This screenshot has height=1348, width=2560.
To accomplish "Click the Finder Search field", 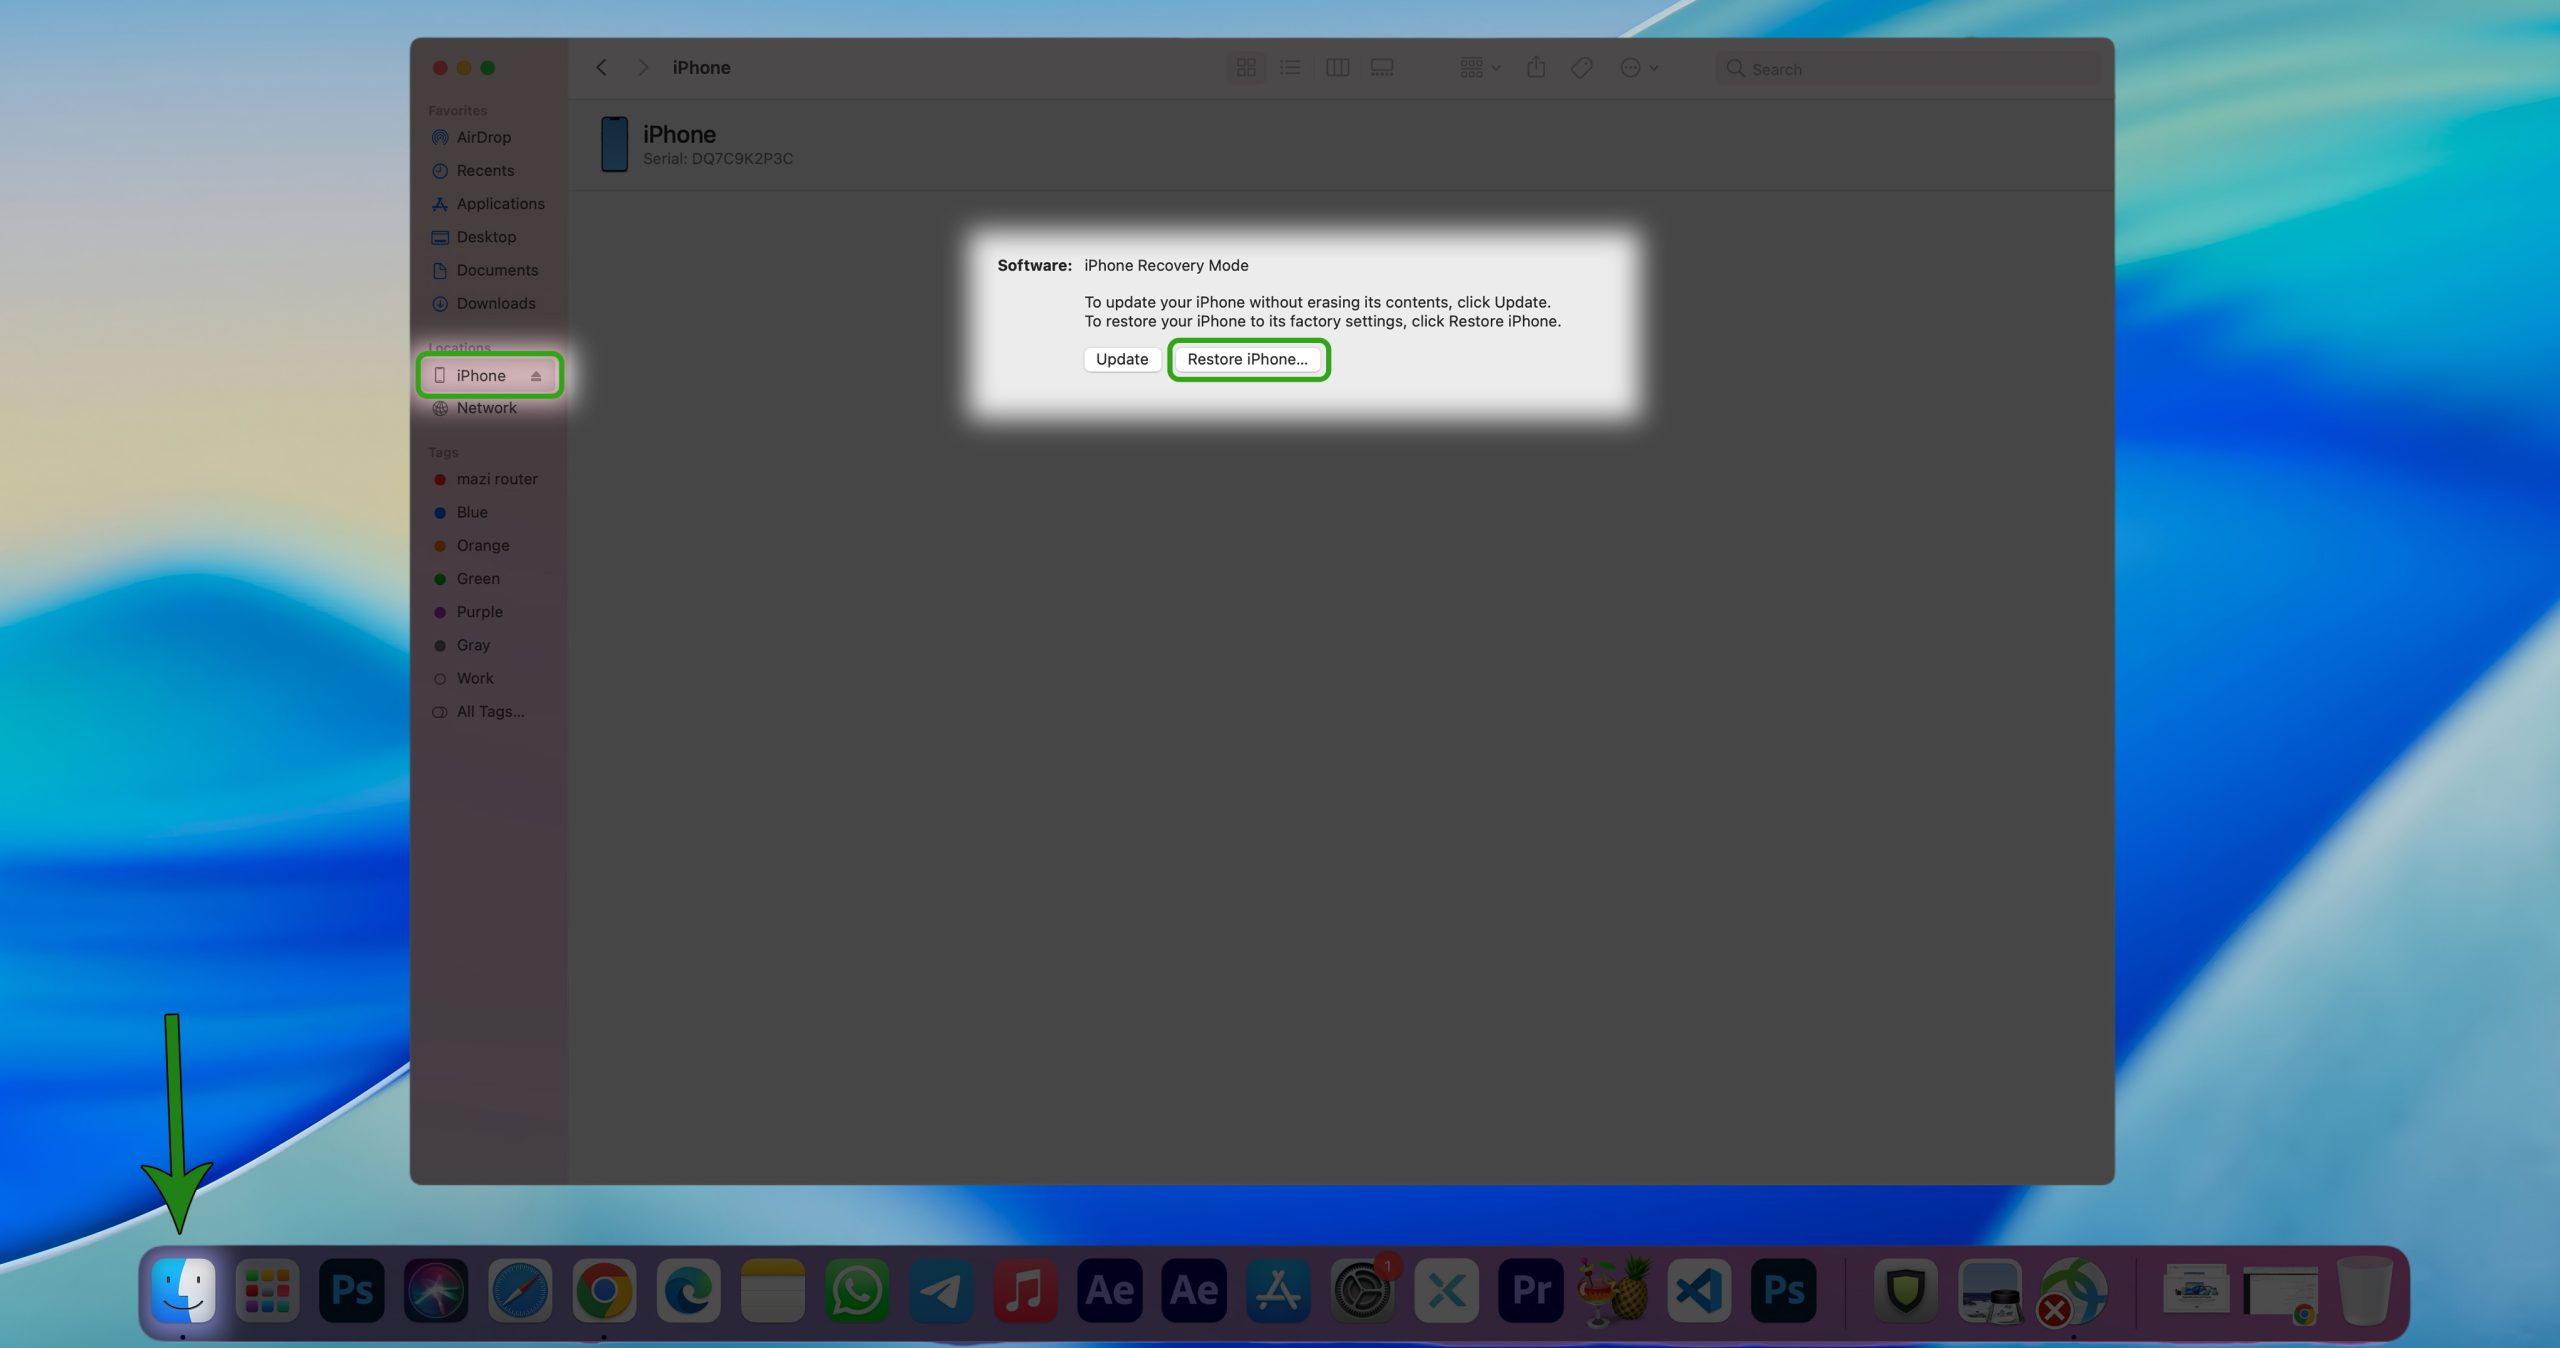I will pos(1908,68).
